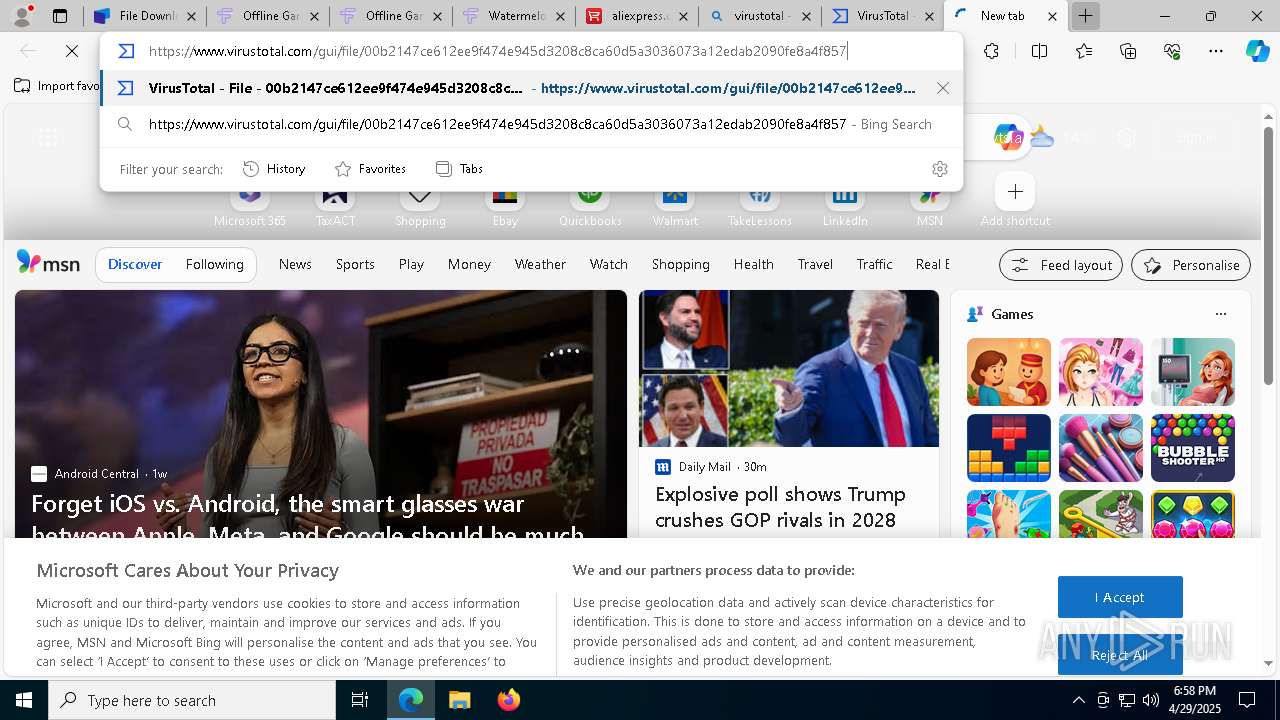
Task: Filter suggestions by Tabs
Action: [460, 169]
